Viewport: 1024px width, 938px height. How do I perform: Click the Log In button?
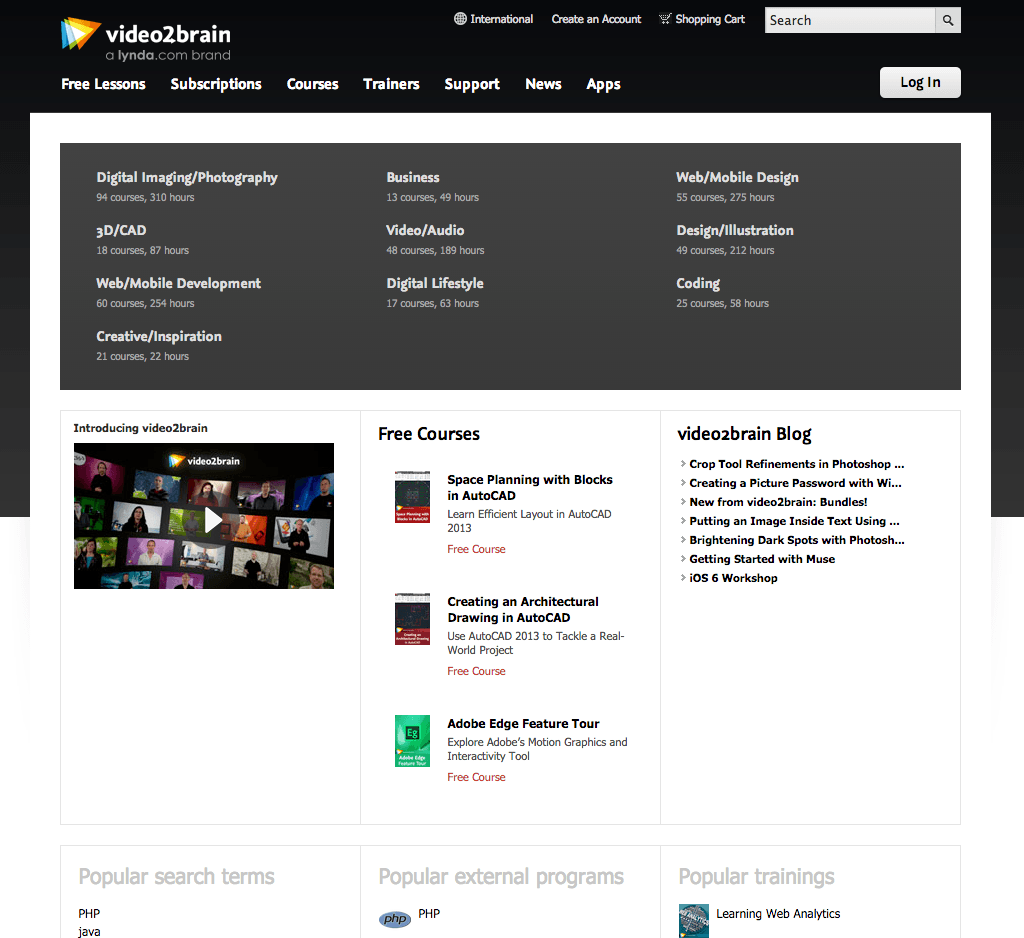click(x=920, y=82)
